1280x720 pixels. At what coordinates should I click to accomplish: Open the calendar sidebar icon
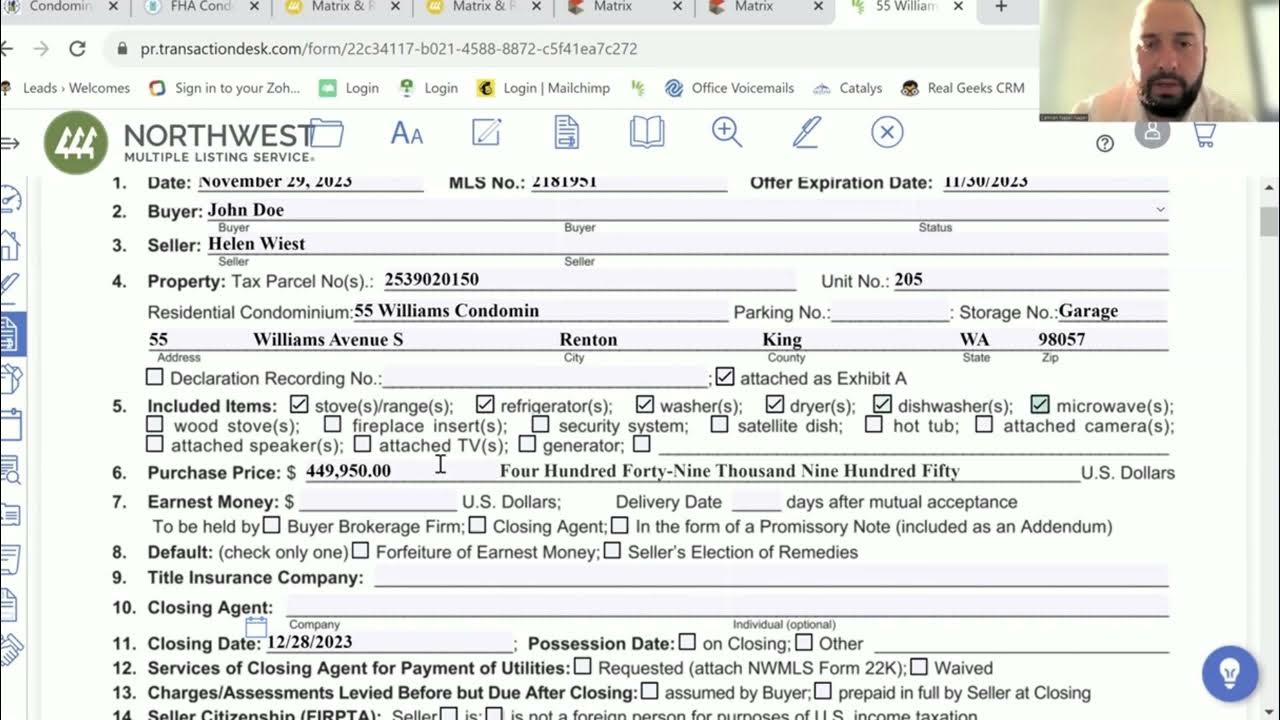10,424
